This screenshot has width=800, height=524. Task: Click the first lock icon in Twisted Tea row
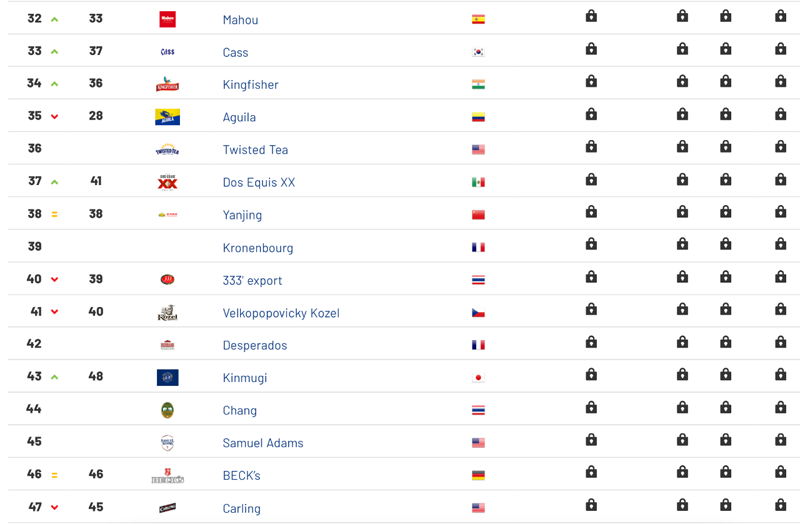point(591,147)
